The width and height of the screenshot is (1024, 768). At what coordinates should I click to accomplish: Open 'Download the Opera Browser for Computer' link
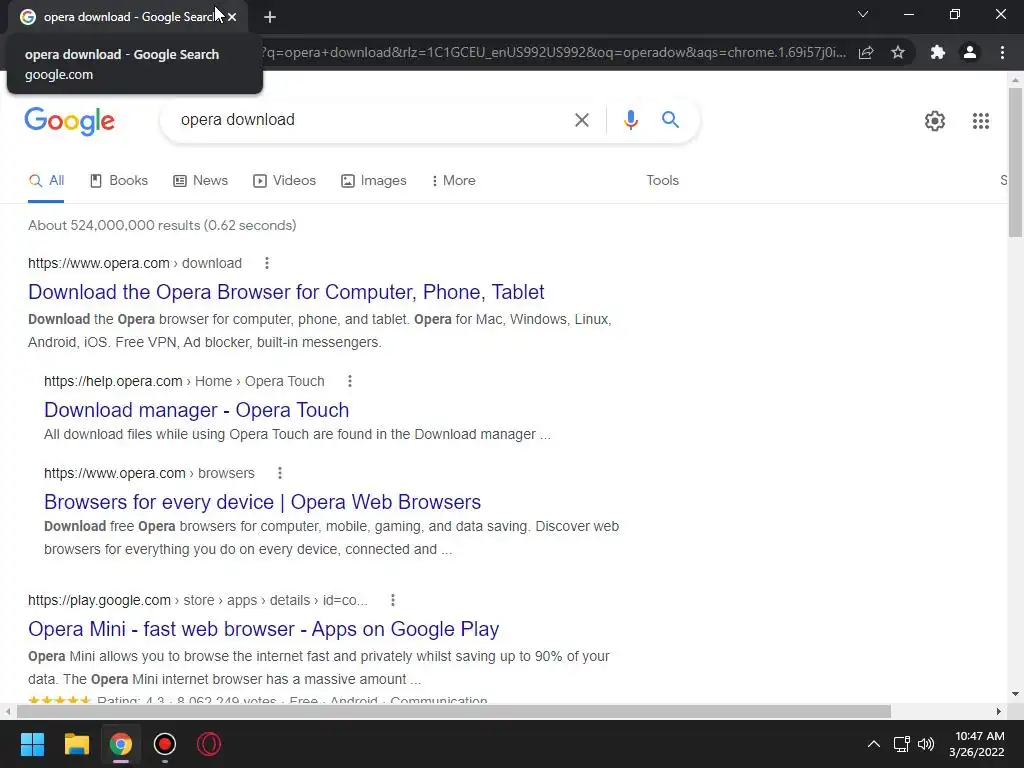click(286, 292)
